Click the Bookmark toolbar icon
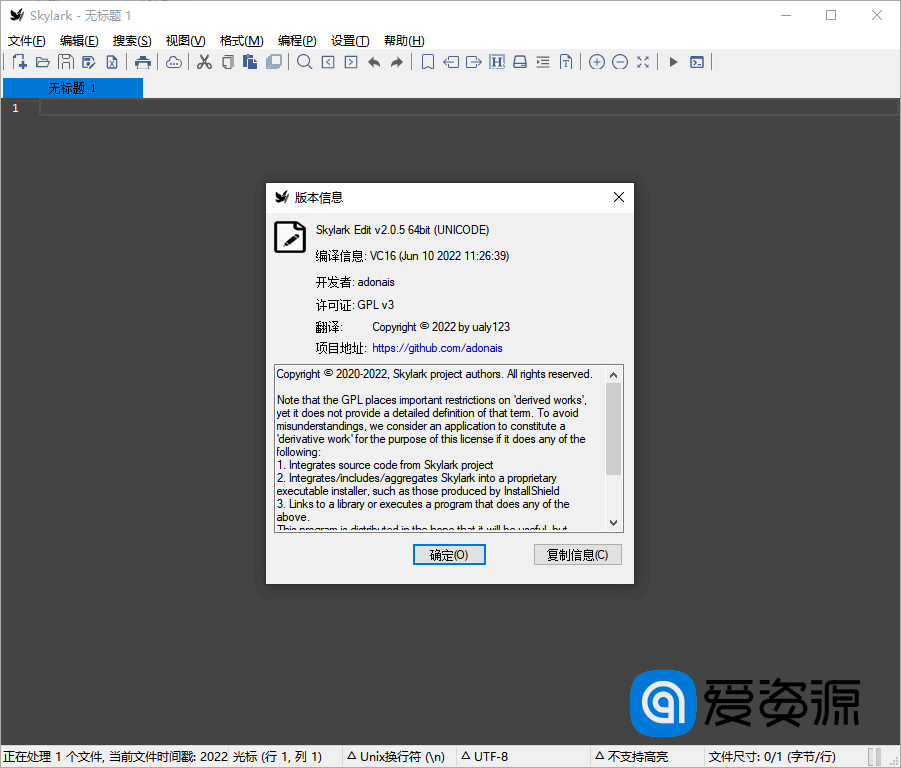The height and width of the screenshot is (768, 901). click(427, 62)
